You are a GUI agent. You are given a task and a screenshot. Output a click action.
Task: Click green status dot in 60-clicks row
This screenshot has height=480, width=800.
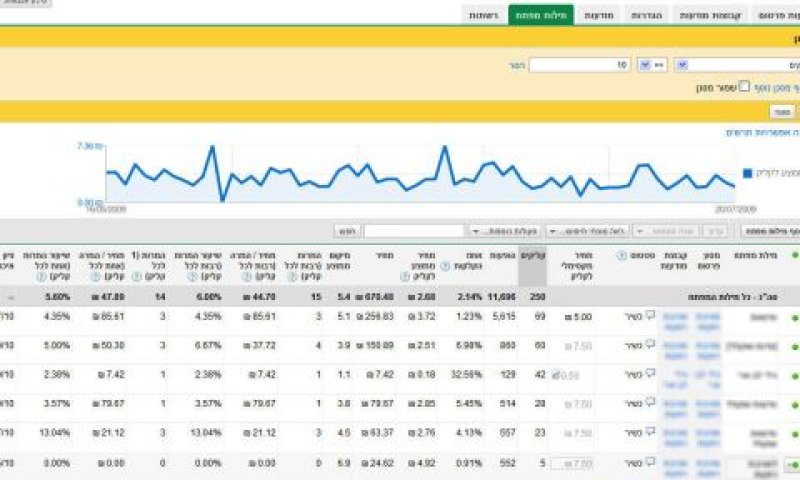click(795, 347)
